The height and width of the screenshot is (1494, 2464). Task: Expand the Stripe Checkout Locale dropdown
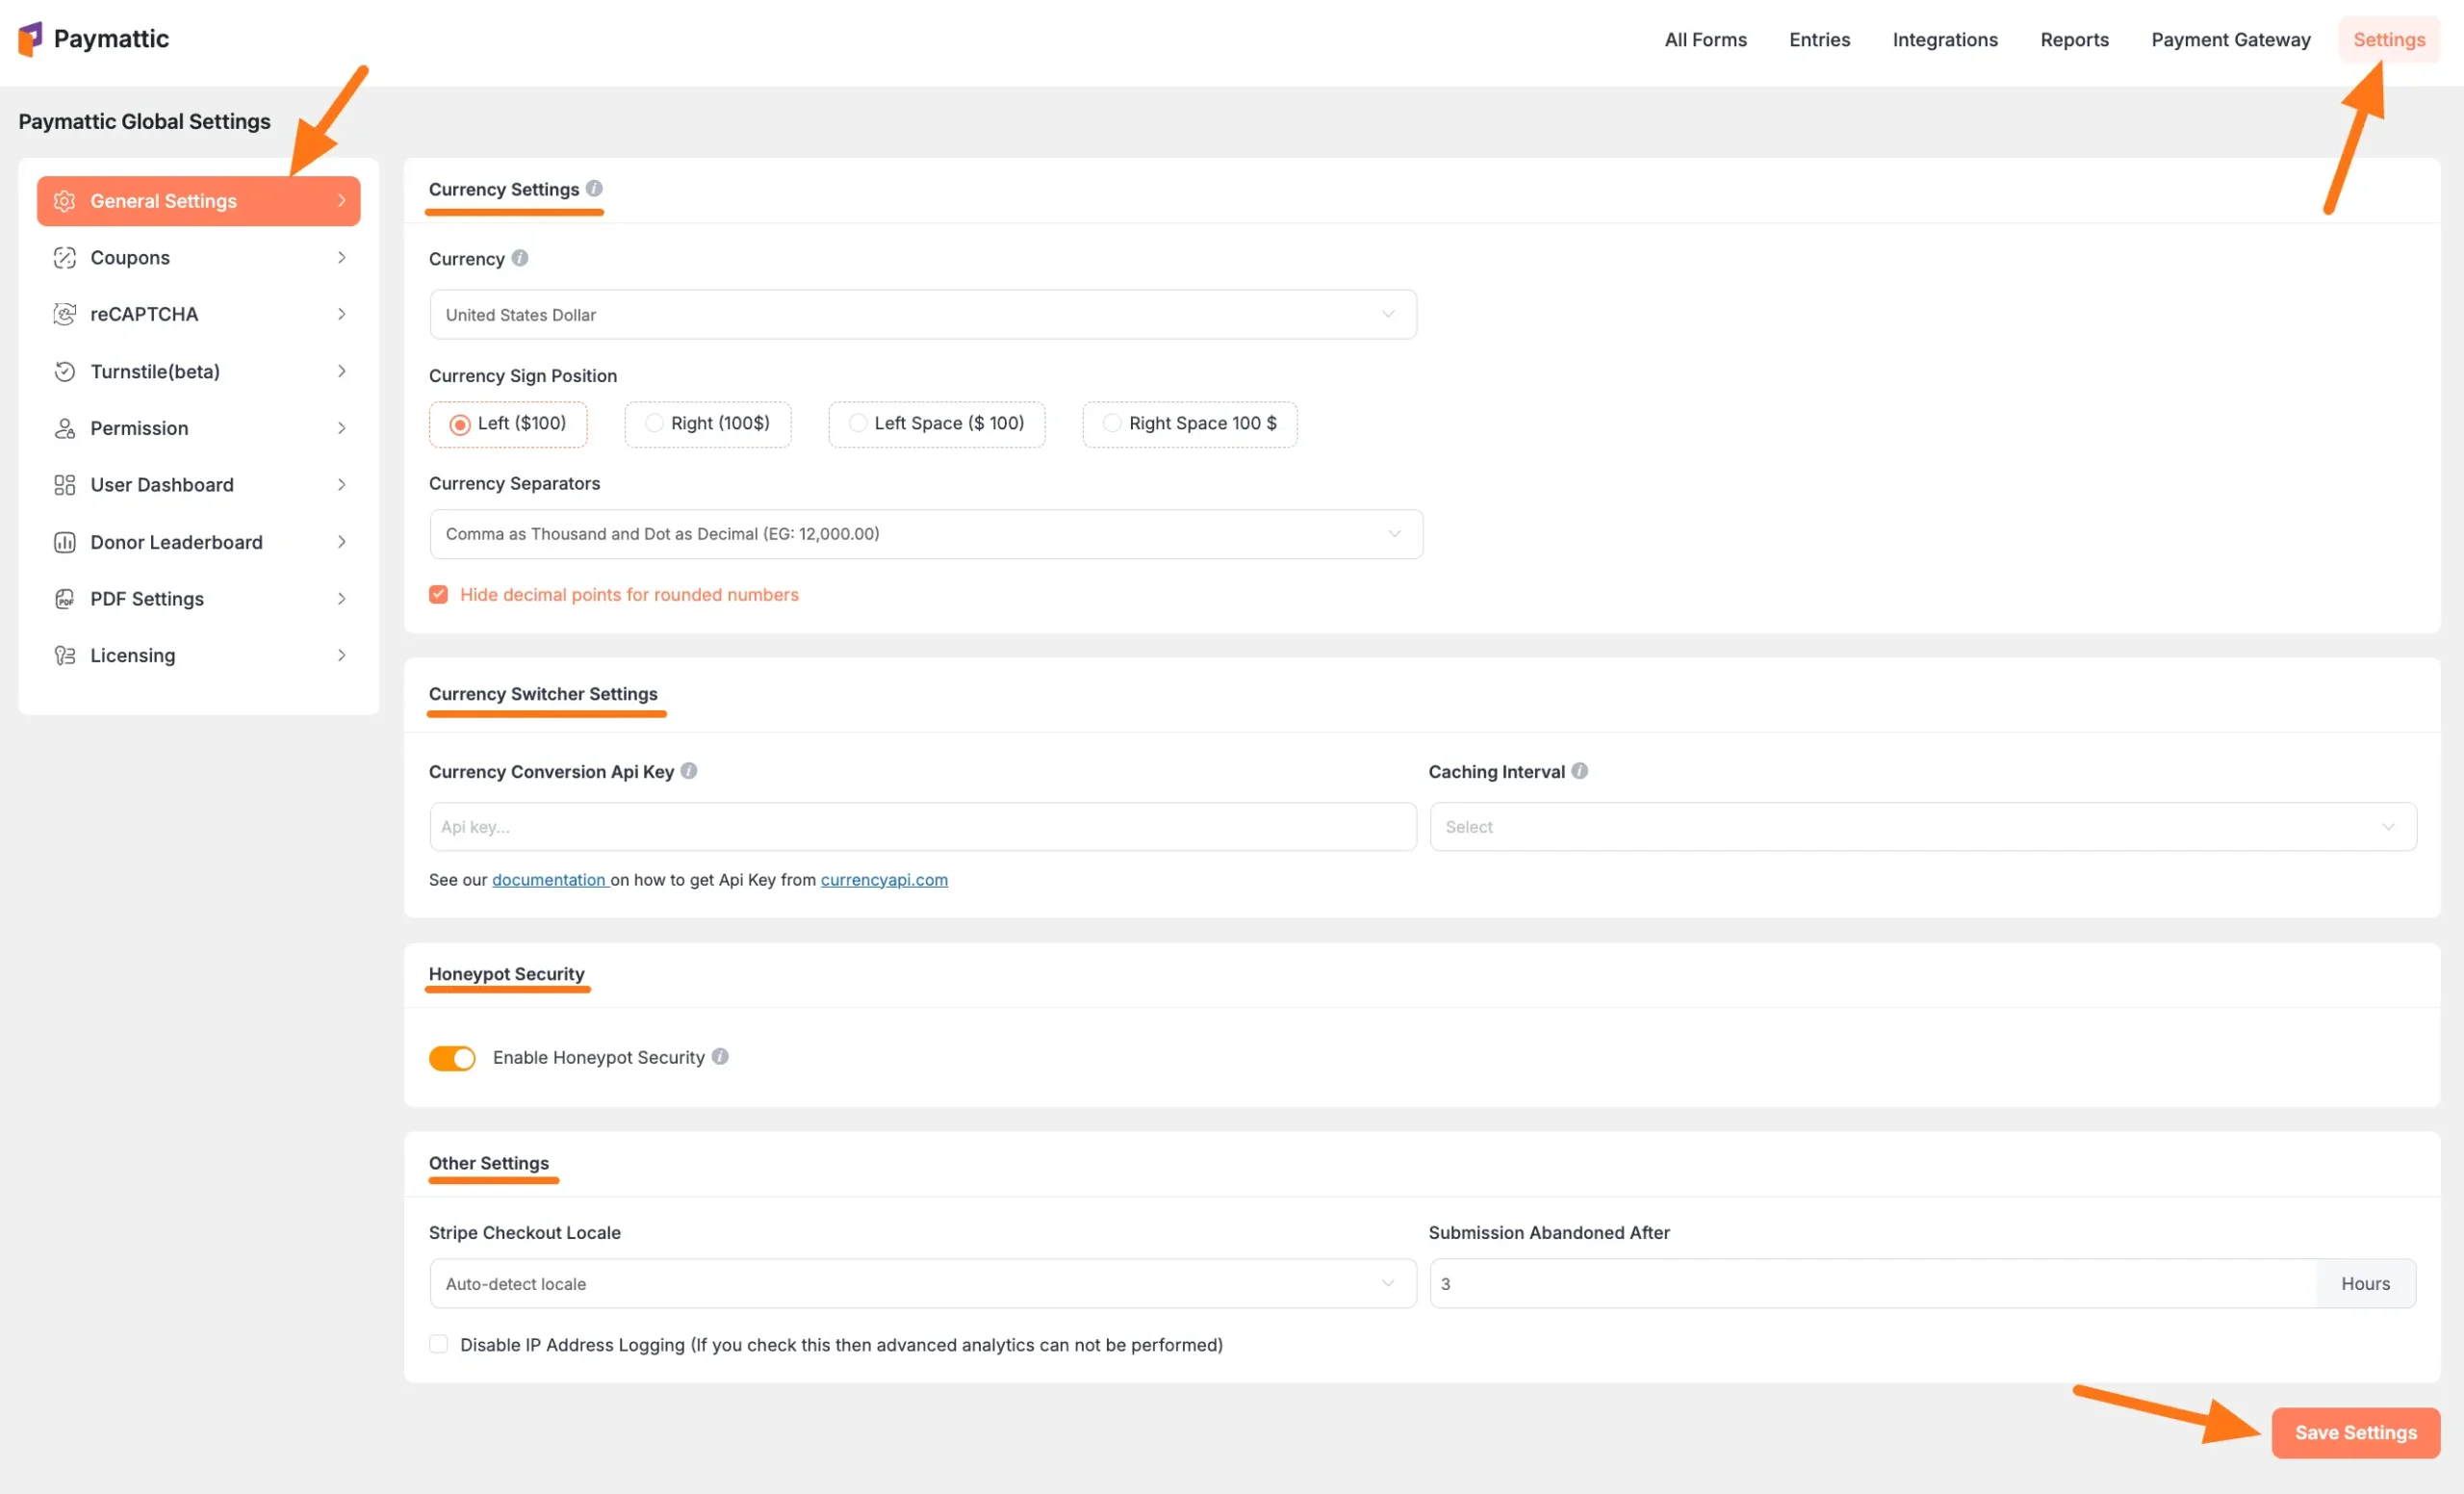coord(922,1284)
